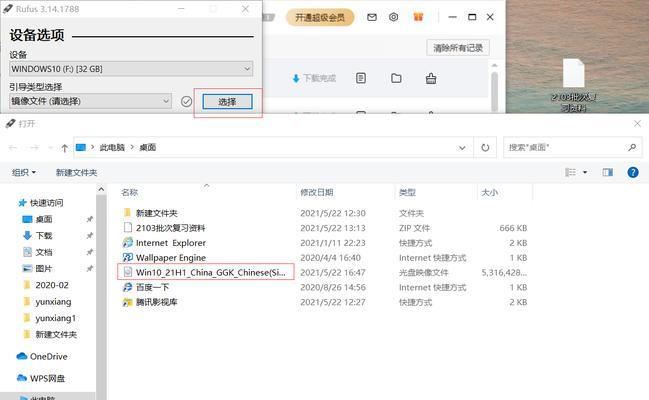
Task: Open the mail icon in the download manager window
Action: click(x=372, y=17)
